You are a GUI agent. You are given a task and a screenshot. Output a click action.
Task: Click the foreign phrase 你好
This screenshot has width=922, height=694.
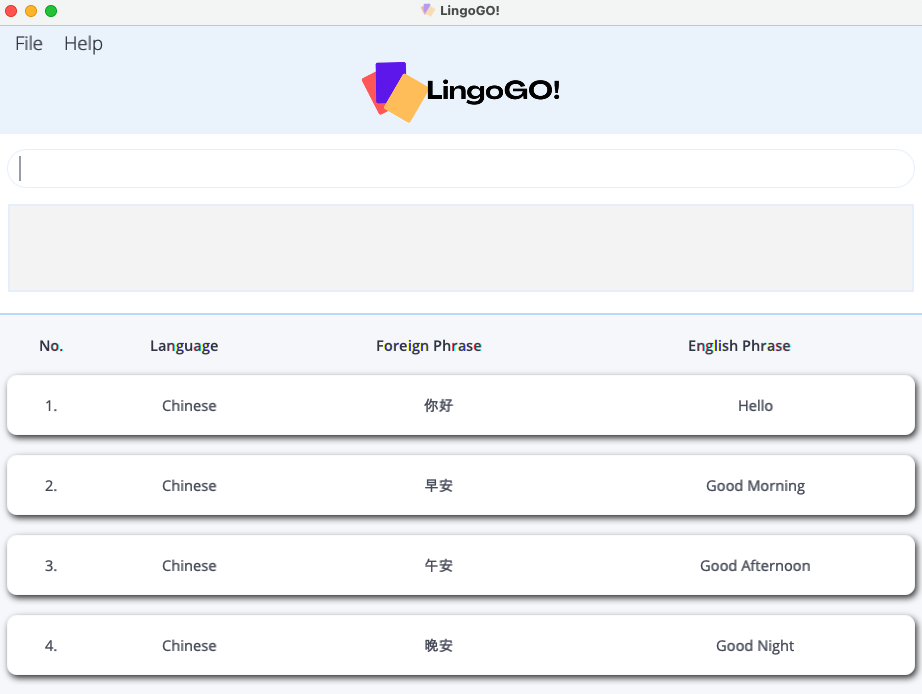(x=438, y=406)
